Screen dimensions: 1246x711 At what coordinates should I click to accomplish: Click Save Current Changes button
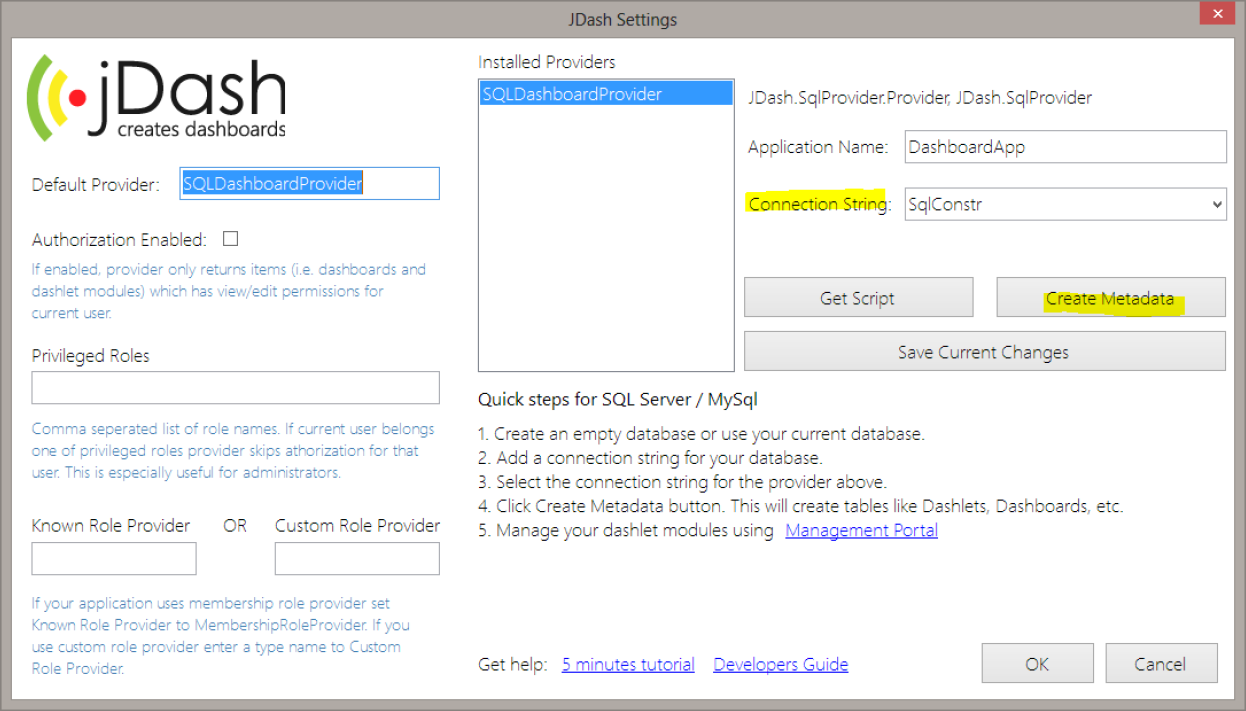click(x=985, y=352)
